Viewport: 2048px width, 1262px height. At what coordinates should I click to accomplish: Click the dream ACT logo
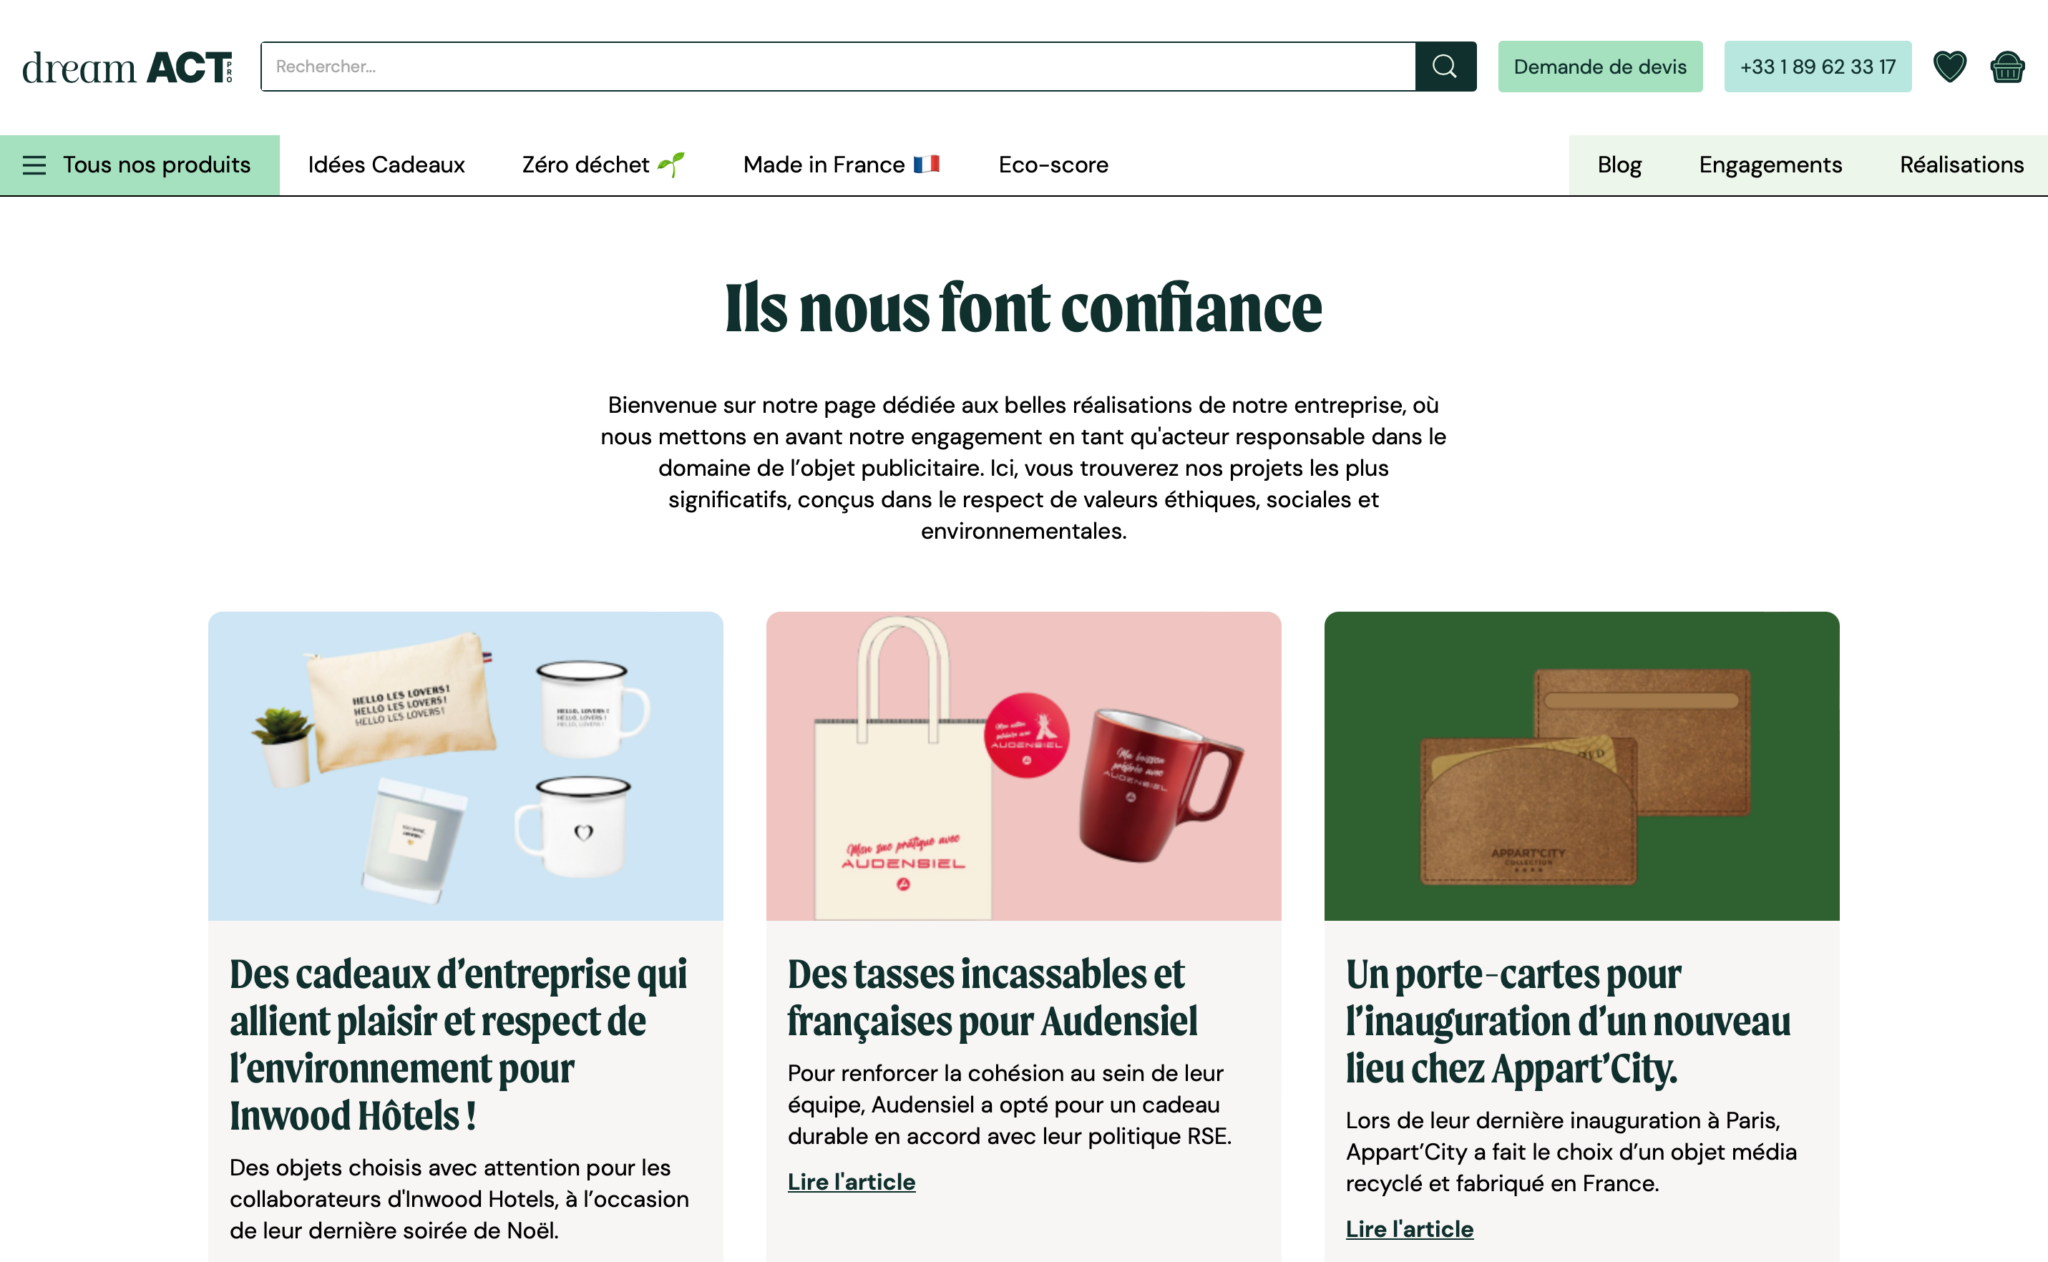tap(127, 67)
